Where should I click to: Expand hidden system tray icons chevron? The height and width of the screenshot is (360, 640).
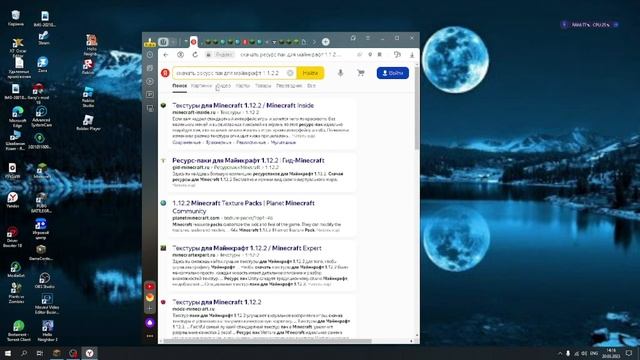point(560,353)
